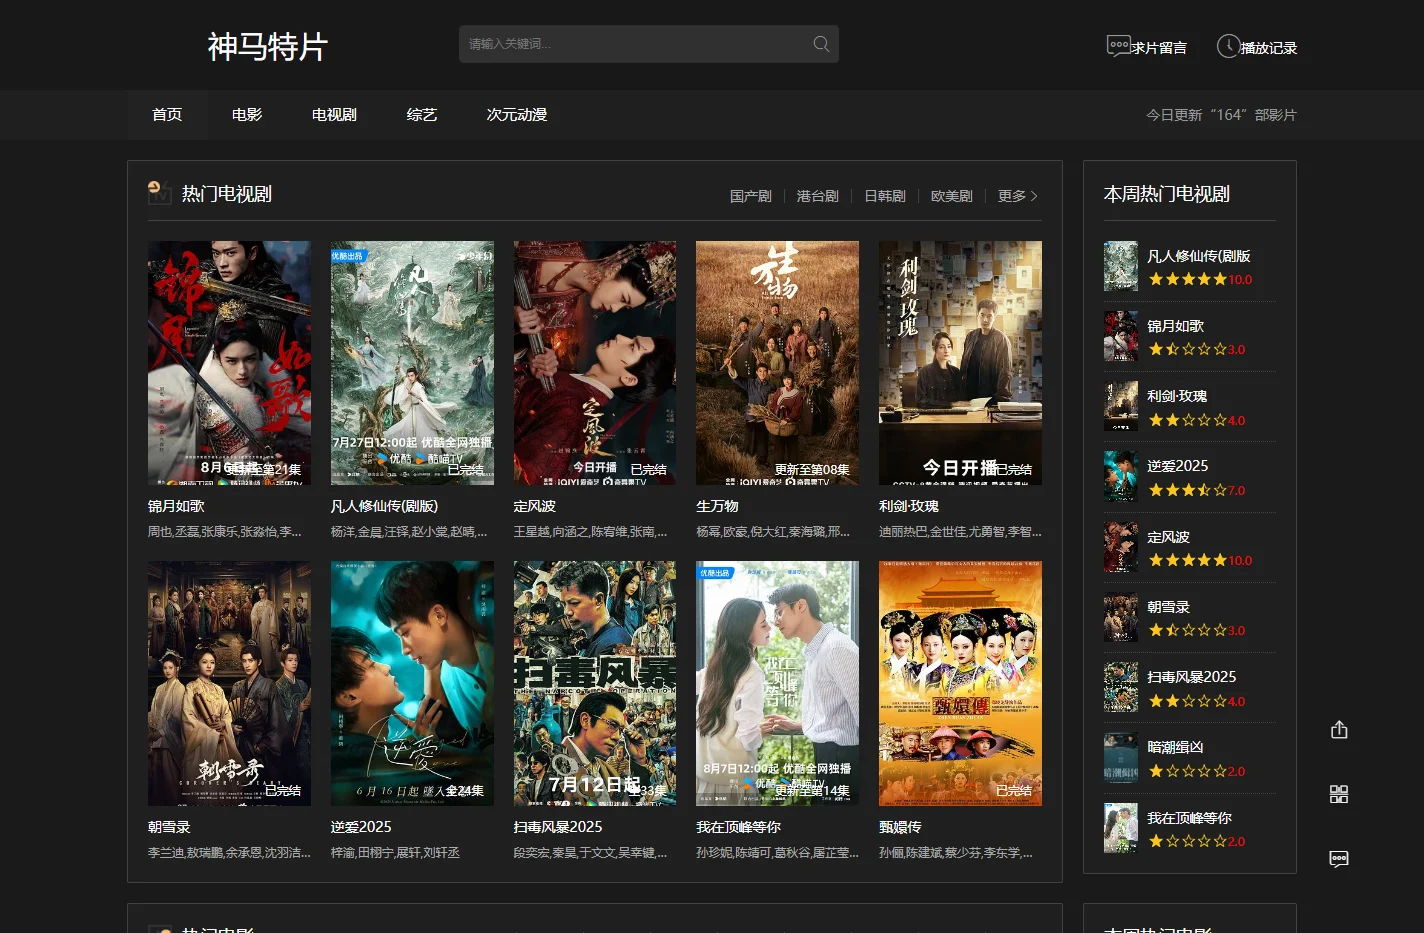The width and height of the screenshot is (1424, 933).
Task: Open the 综艺 tab
Action: point(422,115)
